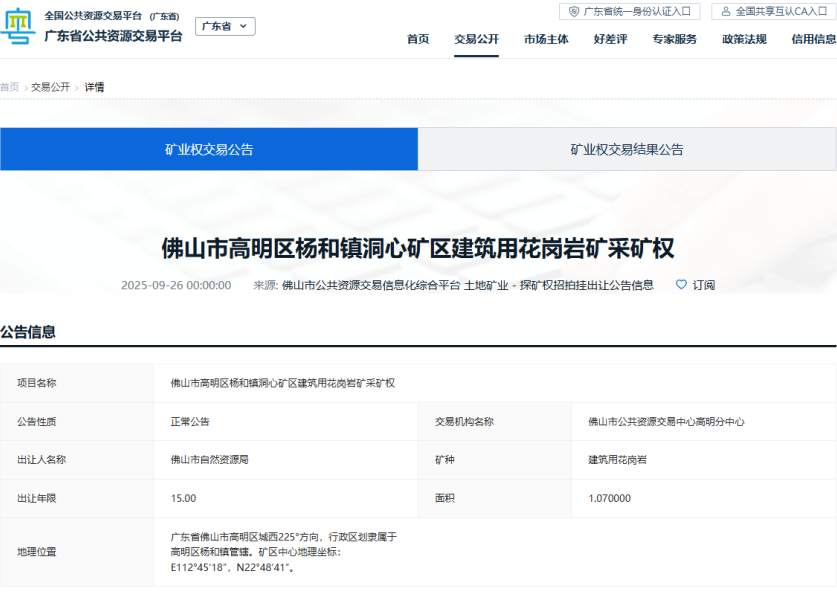The height and width of the screenshot is (603, 837).
Task: Click the heart icon beside 订阅
Action: 681,285
